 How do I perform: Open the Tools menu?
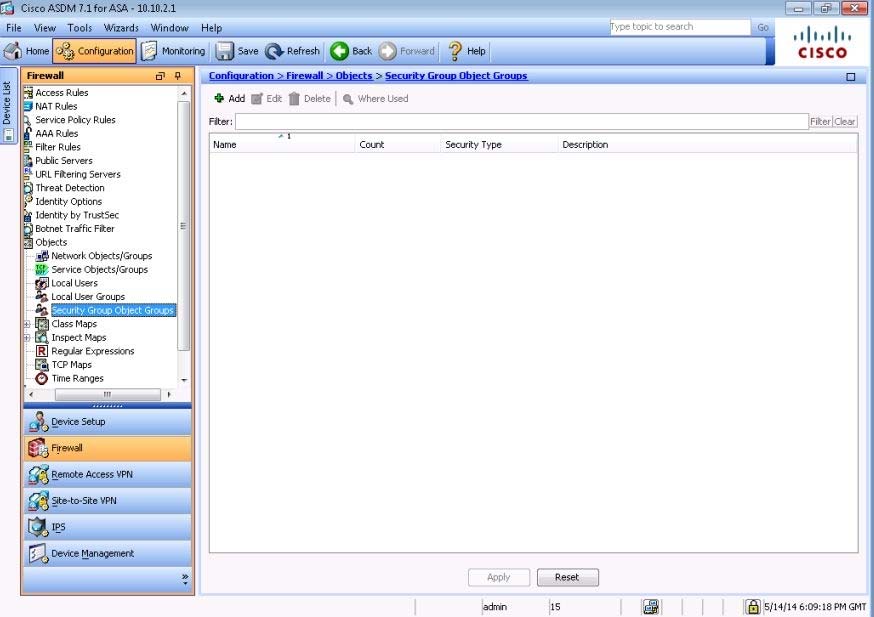pyautogui.click(x=80, y=27)
